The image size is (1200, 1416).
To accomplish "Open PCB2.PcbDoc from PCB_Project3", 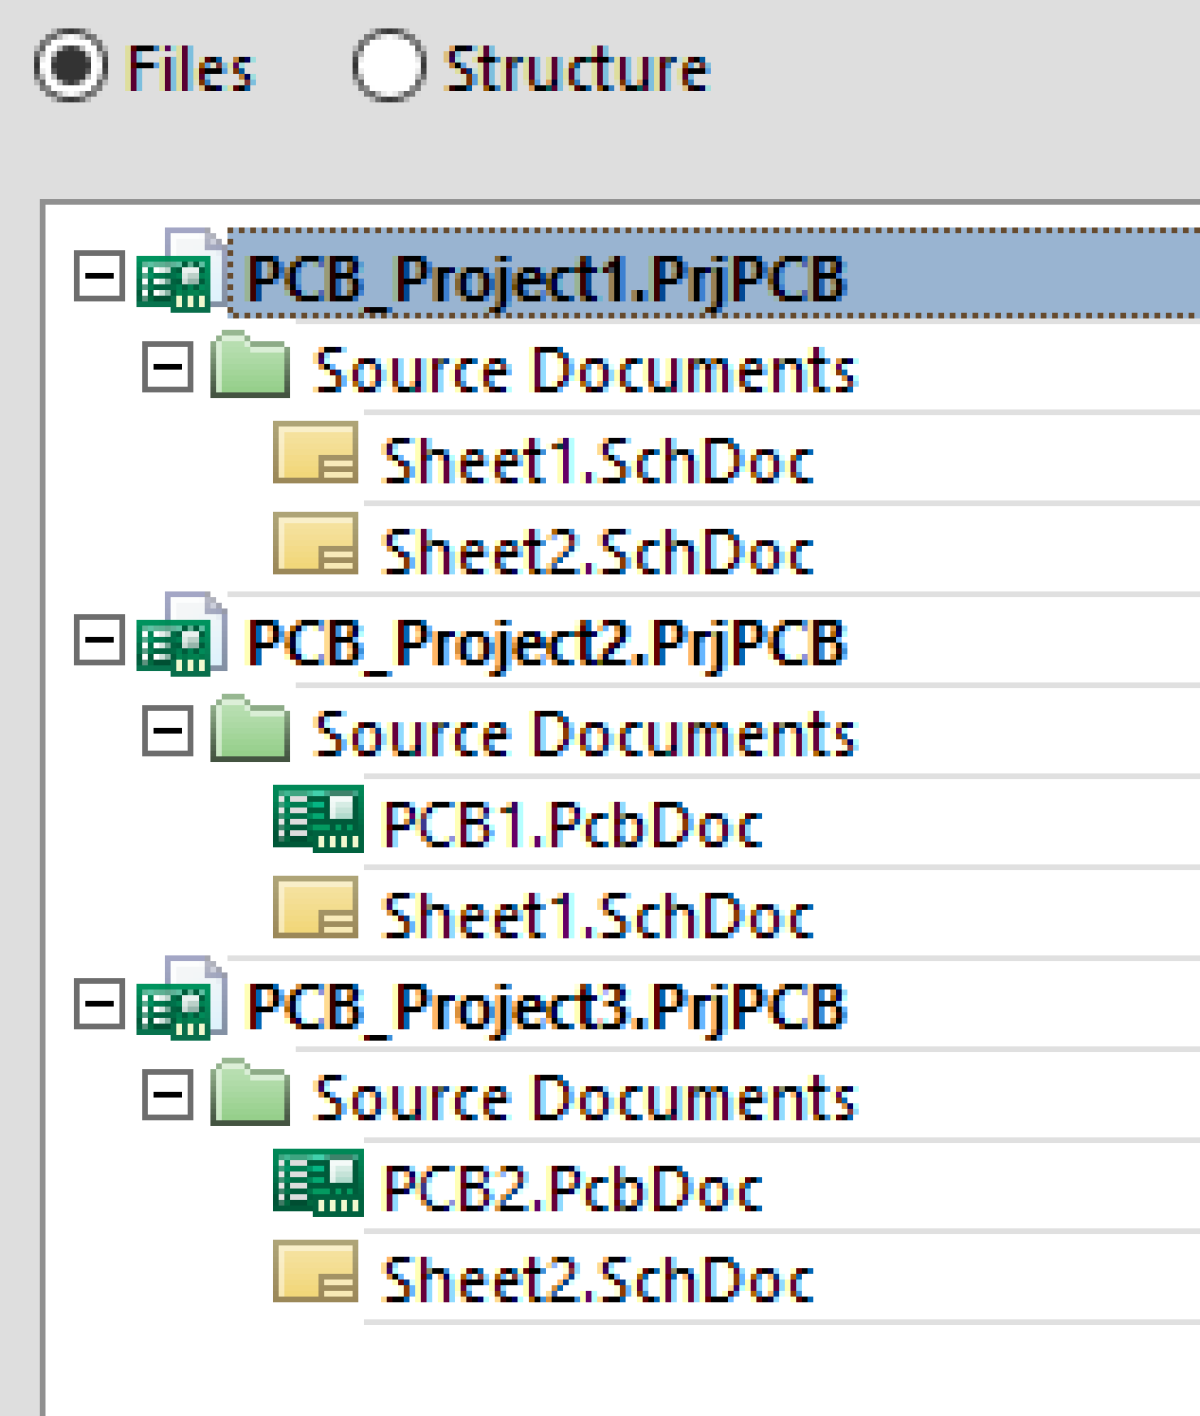I will pyautogui.click(x=570, y=1185).
